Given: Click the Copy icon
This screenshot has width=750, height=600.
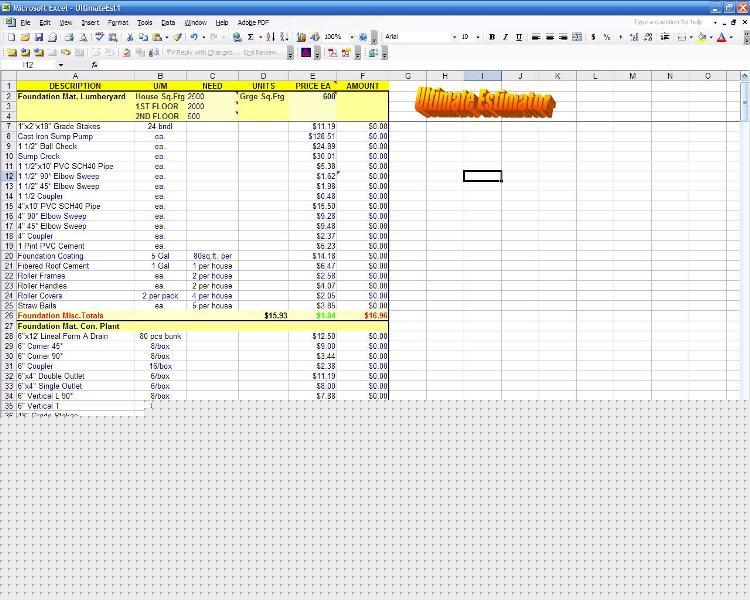Looking at the screenshot, I should pos(143,37).
